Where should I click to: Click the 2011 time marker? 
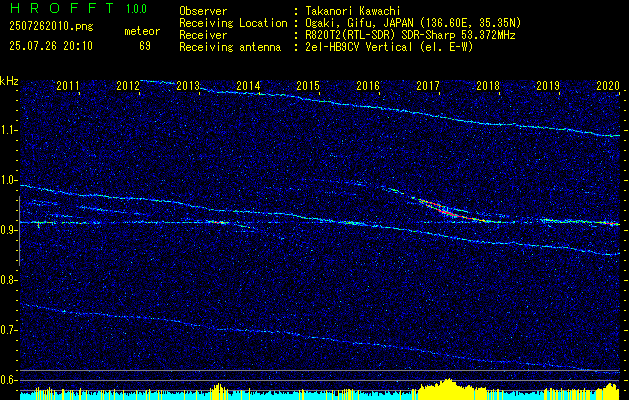click(68, 86)
